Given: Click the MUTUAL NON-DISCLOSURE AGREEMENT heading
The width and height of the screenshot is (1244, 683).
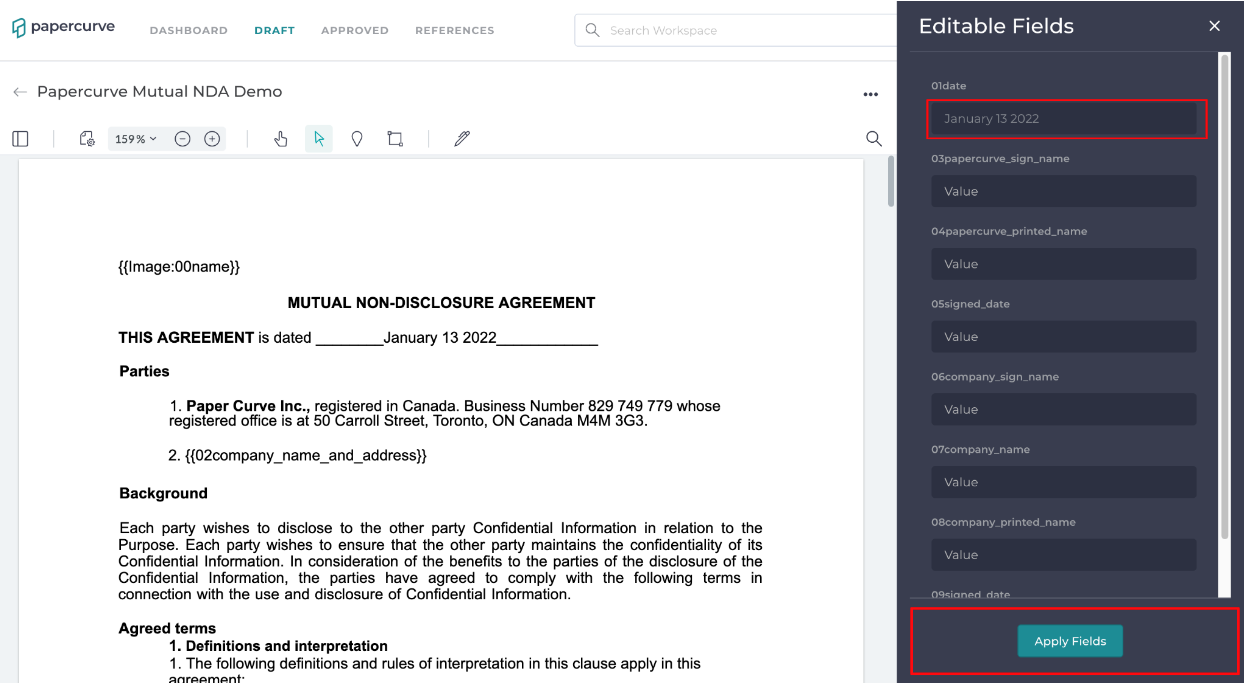Looking at the screenshot, I should (441, 303).
